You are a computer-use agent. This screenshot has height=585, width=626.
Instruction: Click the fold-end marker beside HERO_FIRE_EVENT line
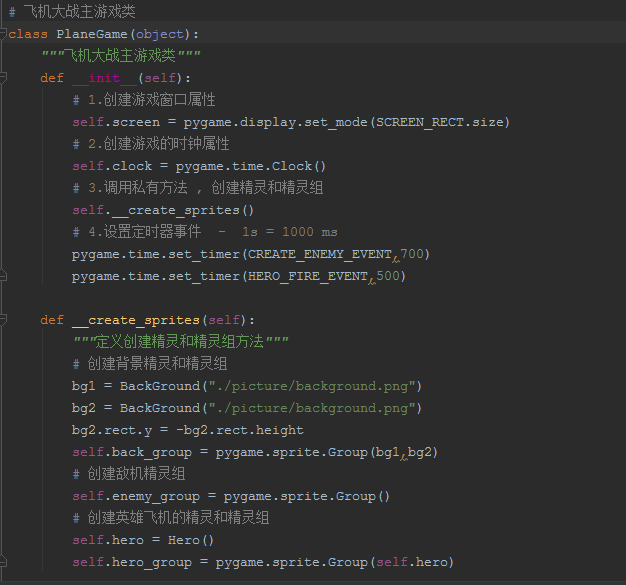(3, 276)
